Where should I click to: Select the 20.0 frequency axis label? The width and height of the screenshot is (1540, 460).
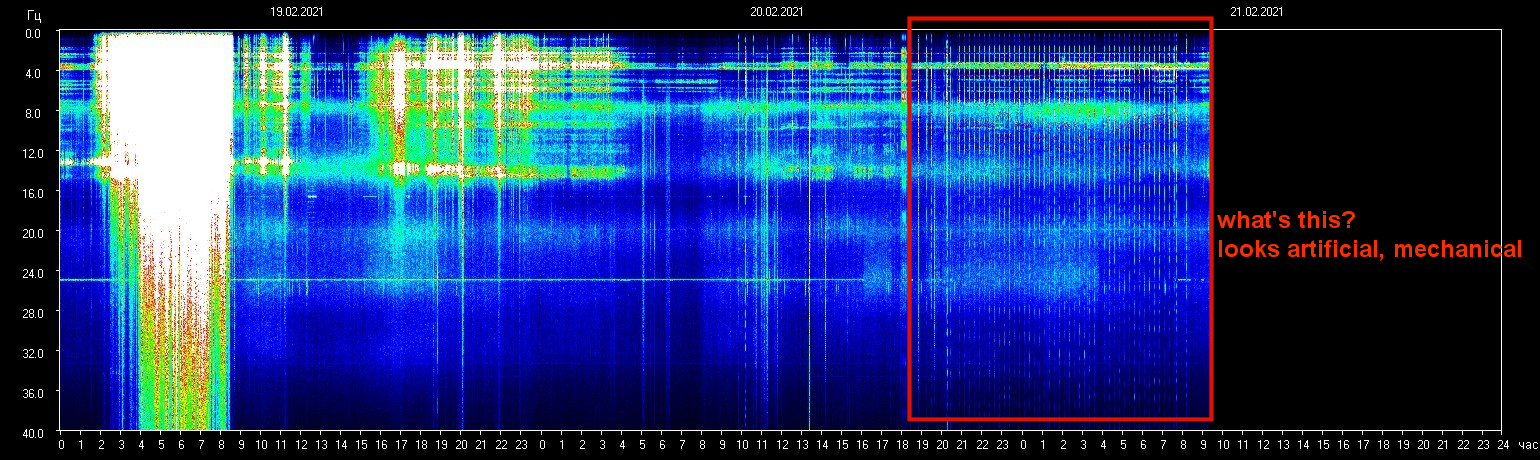(31, 233)
